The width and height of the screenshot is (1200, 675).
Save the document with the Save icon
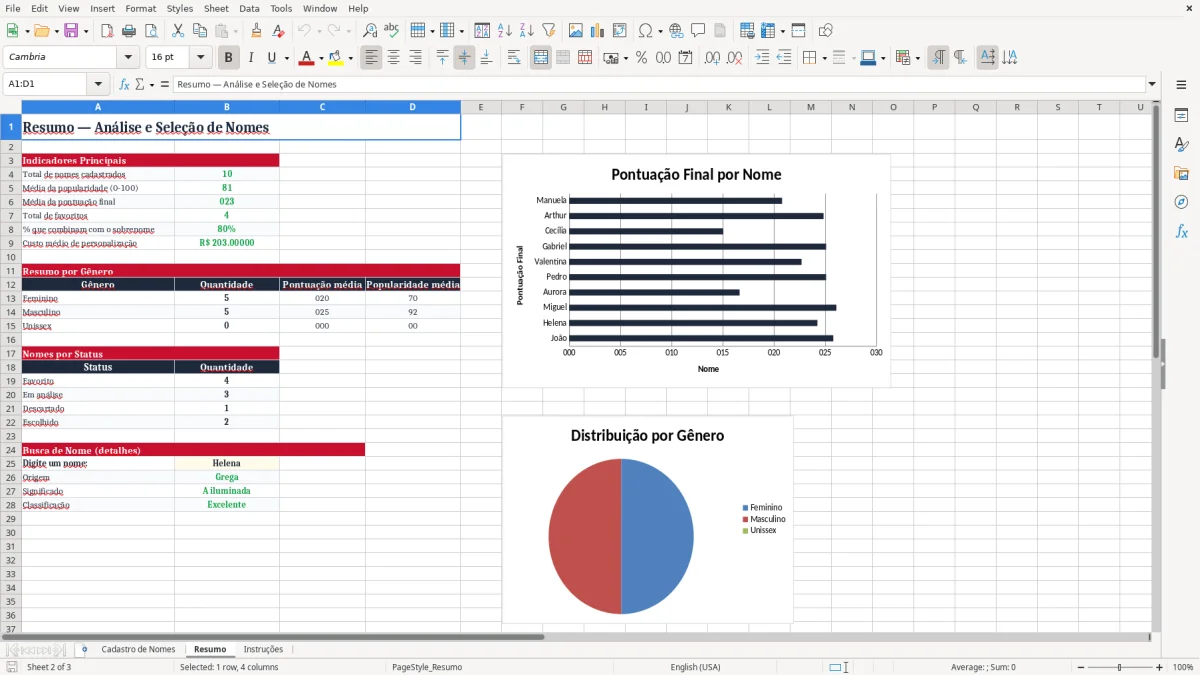click(71, 31)
